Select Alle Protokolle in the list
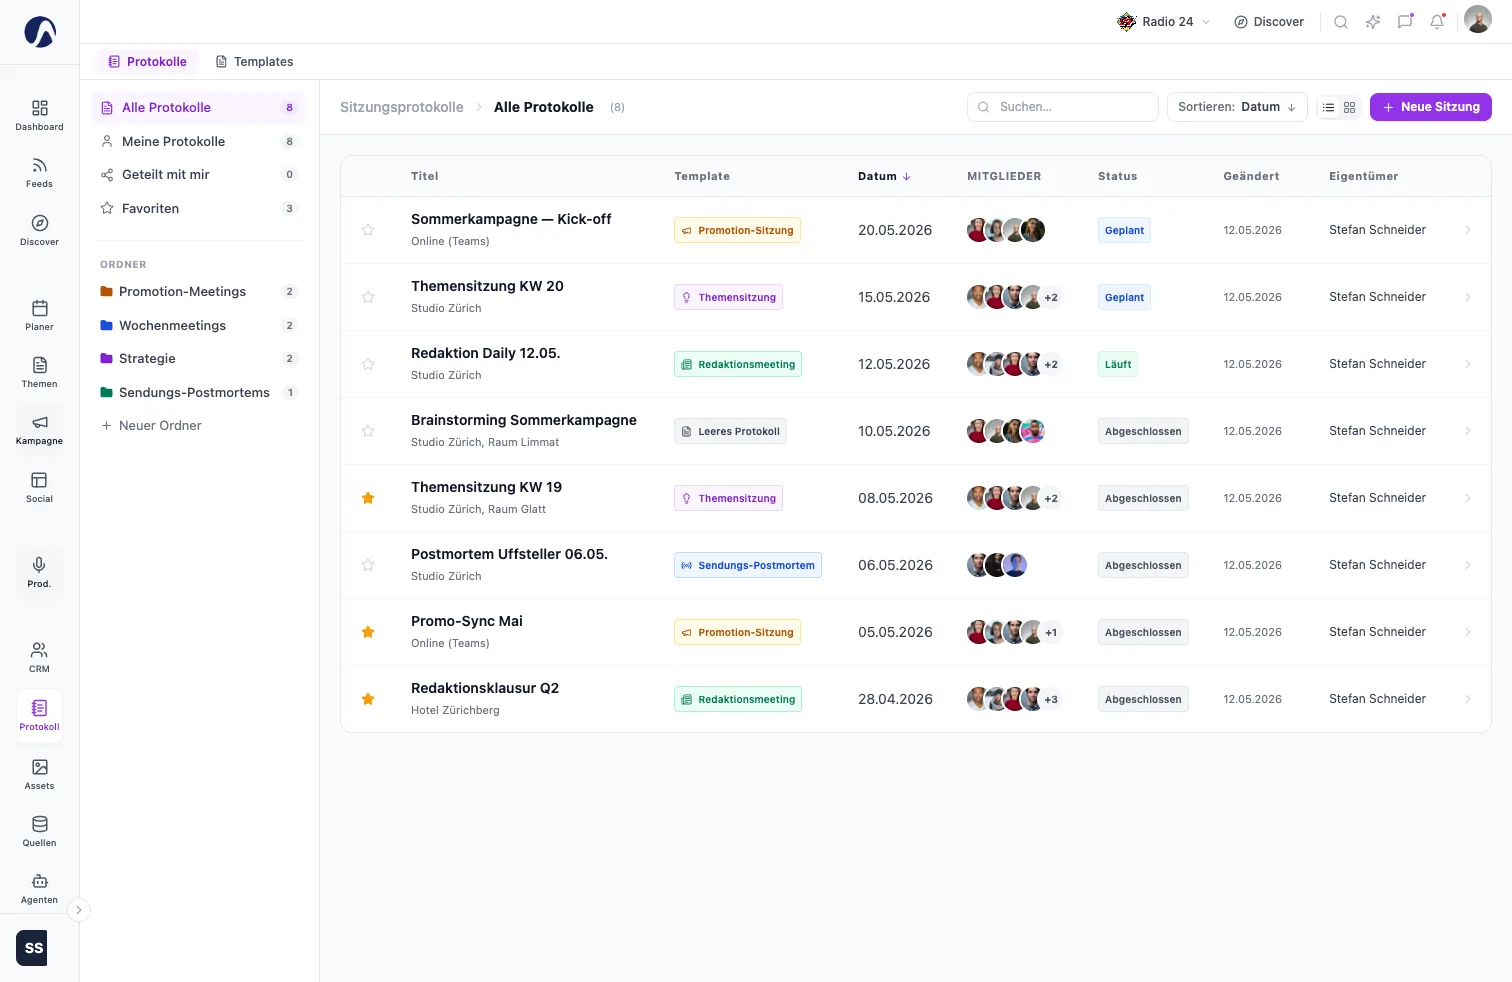The height and width of the screenshot is (982, 1512). tap(199, 108)
